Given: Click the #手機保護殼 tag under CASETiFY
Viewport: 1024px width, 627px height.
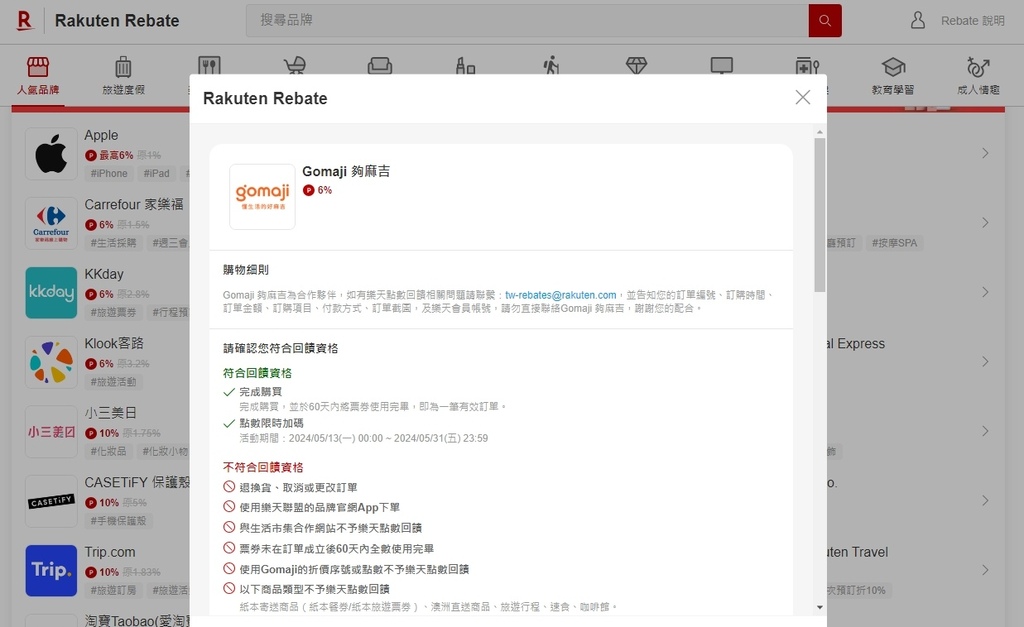Looking at the screenshot, I should point(118,521).
